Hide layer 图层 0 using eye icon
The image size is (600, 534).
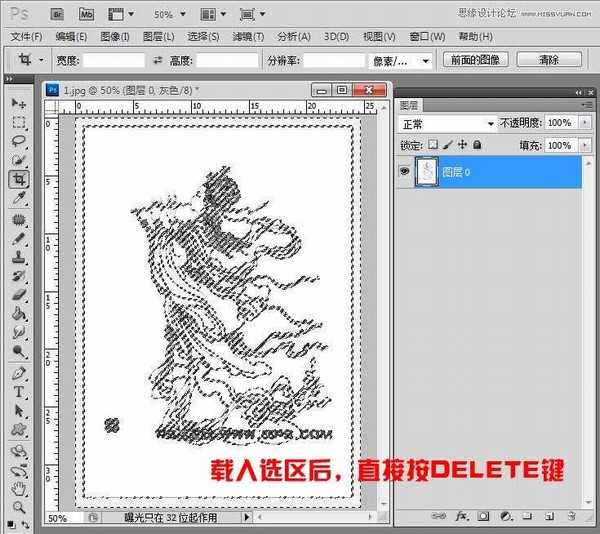tap(406, 172)
